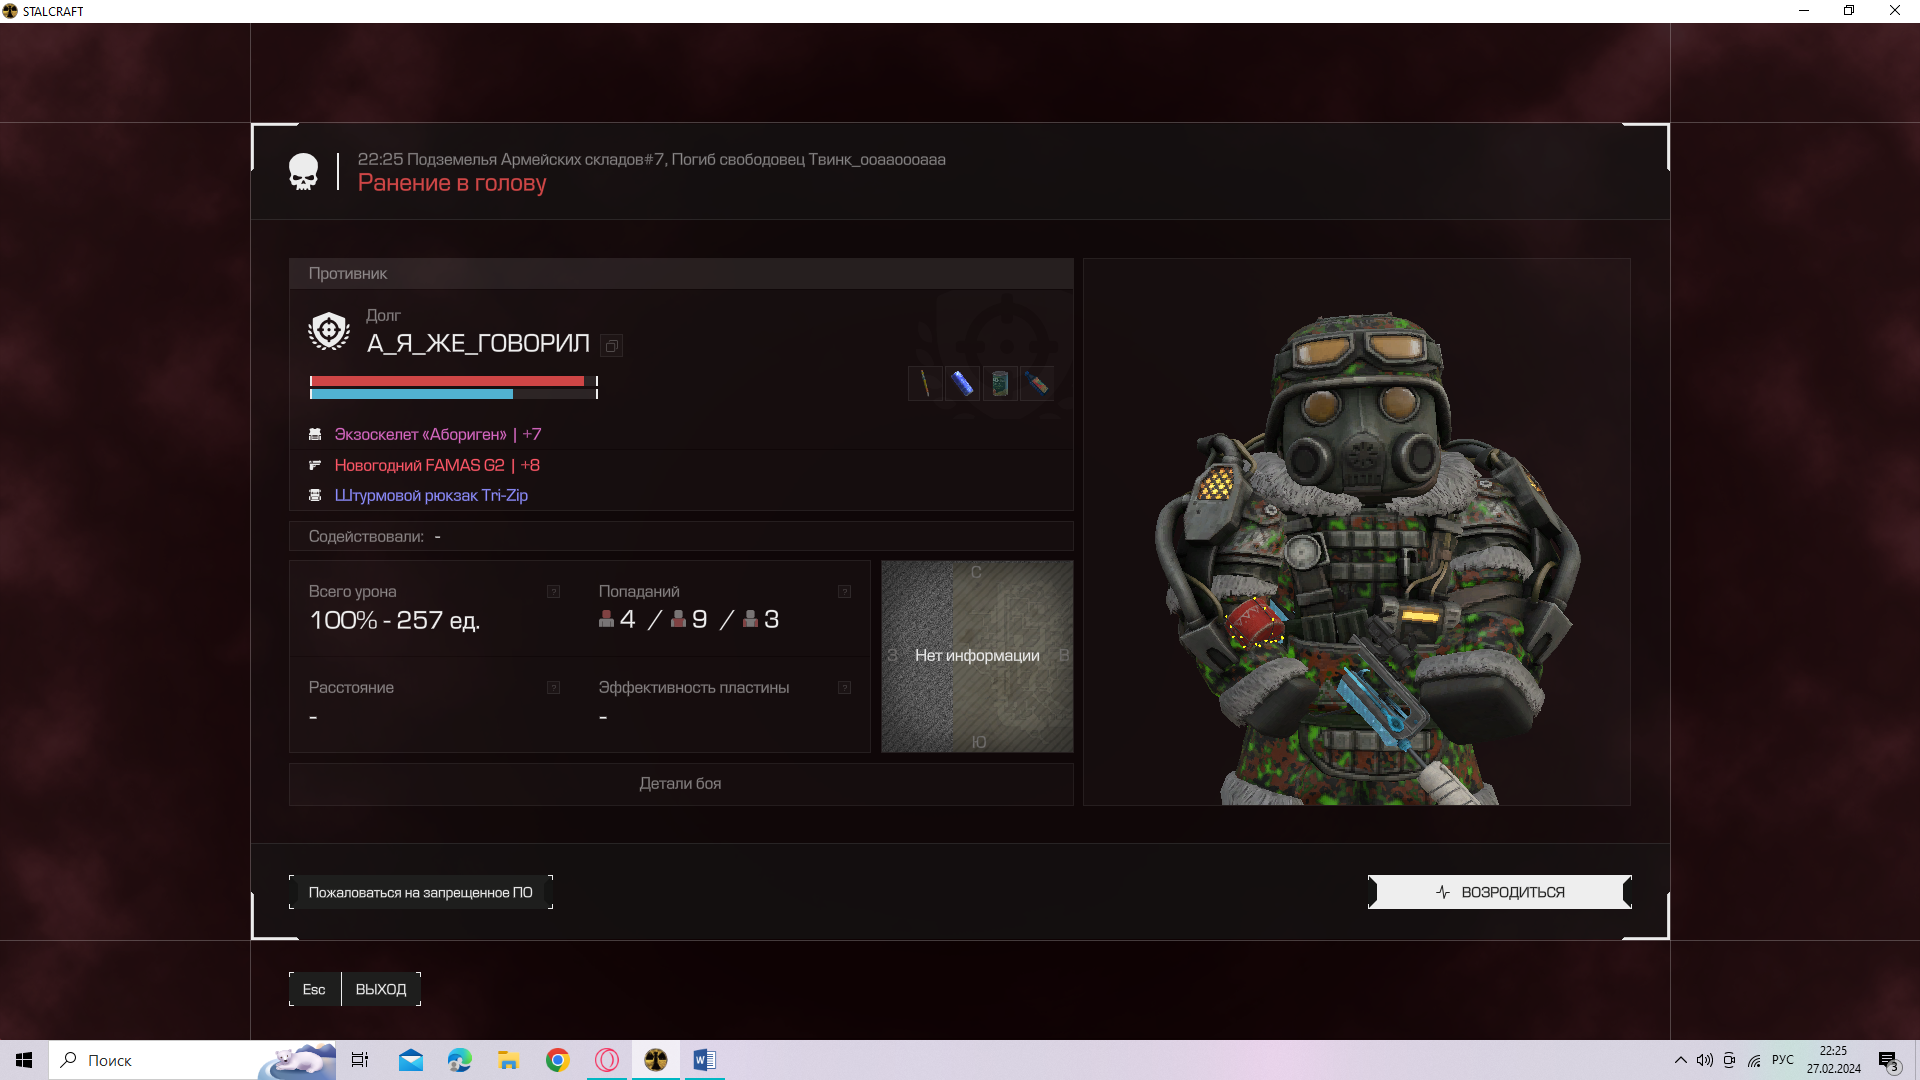
Task: Show hidden system tray icons
Action: tap(1680, 1060)
